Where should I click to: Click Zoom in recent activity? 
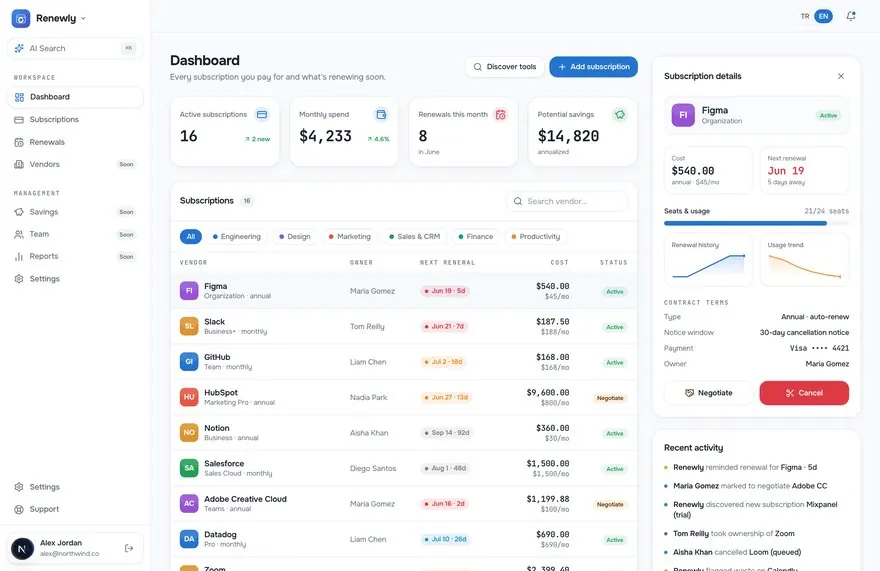(x=785, y=533)
